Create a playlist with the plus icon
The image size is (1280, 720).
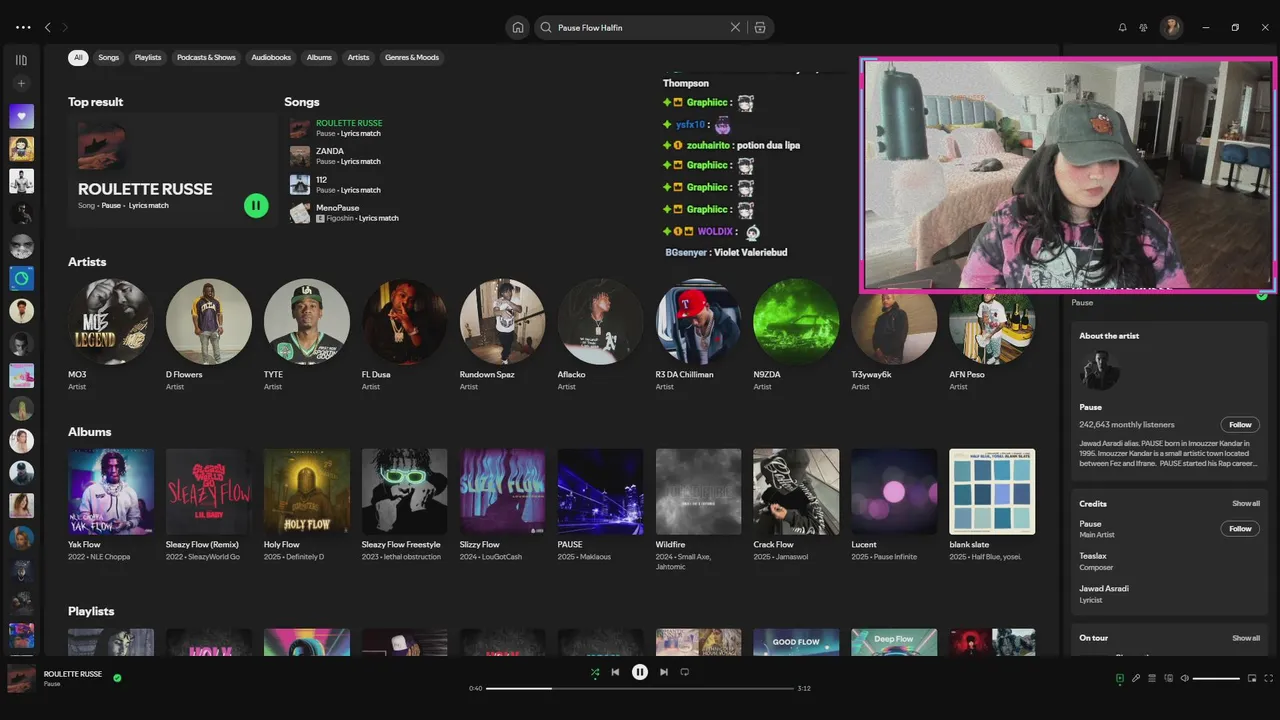tap(21, 83)
